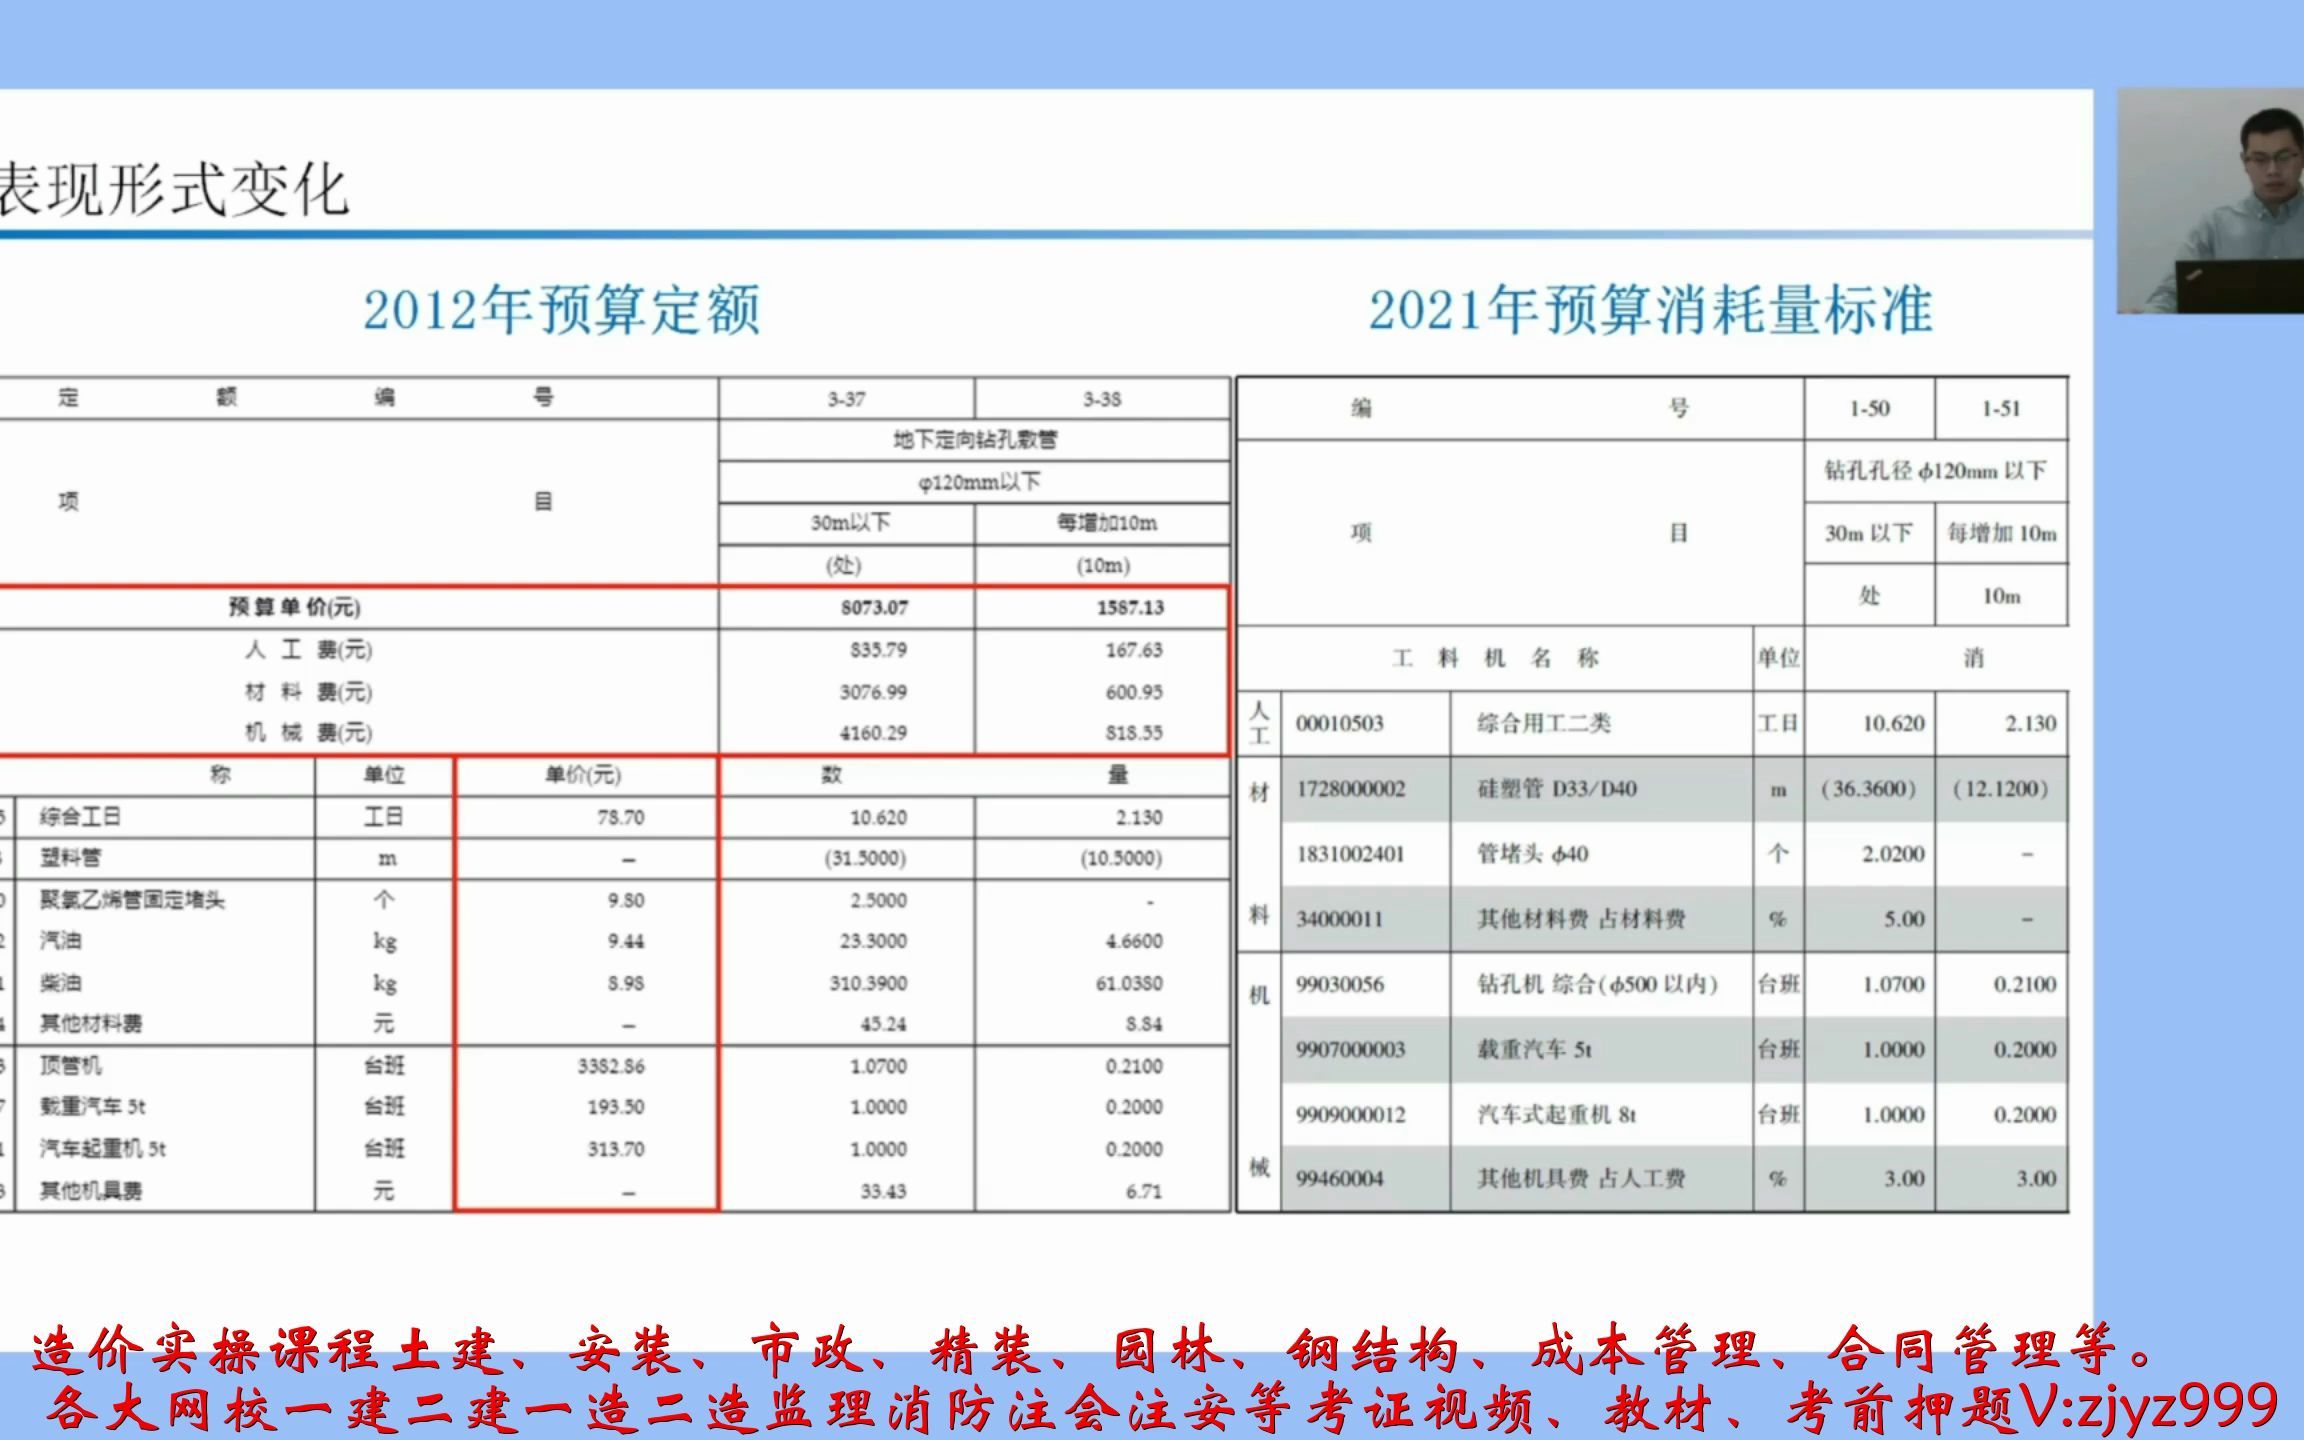Click the 顶管机 row name

[x=70, y=1066]
